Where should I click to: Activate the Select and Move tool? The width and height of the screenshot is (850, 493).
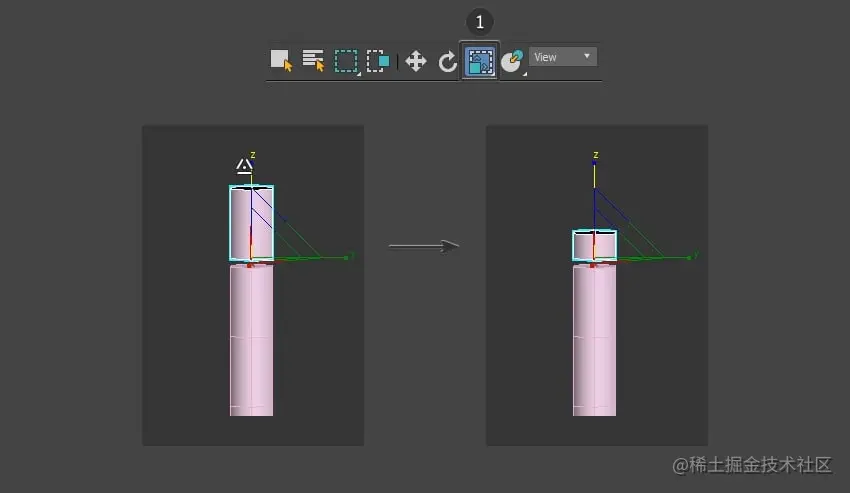click(416, 61)
